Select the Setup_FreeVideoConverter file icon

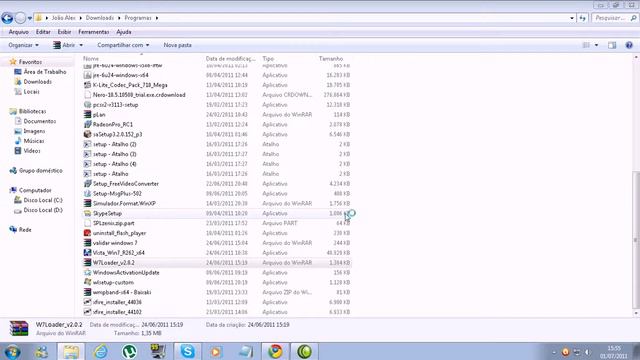click(87, 184)
